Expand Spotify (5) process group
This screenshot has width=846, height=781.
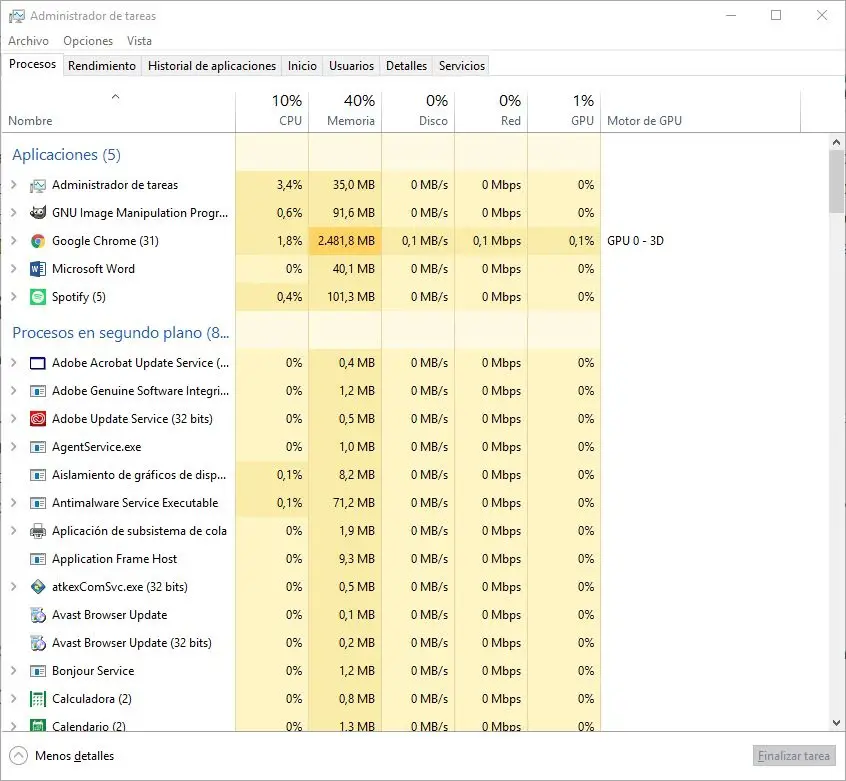click(13, 297)
